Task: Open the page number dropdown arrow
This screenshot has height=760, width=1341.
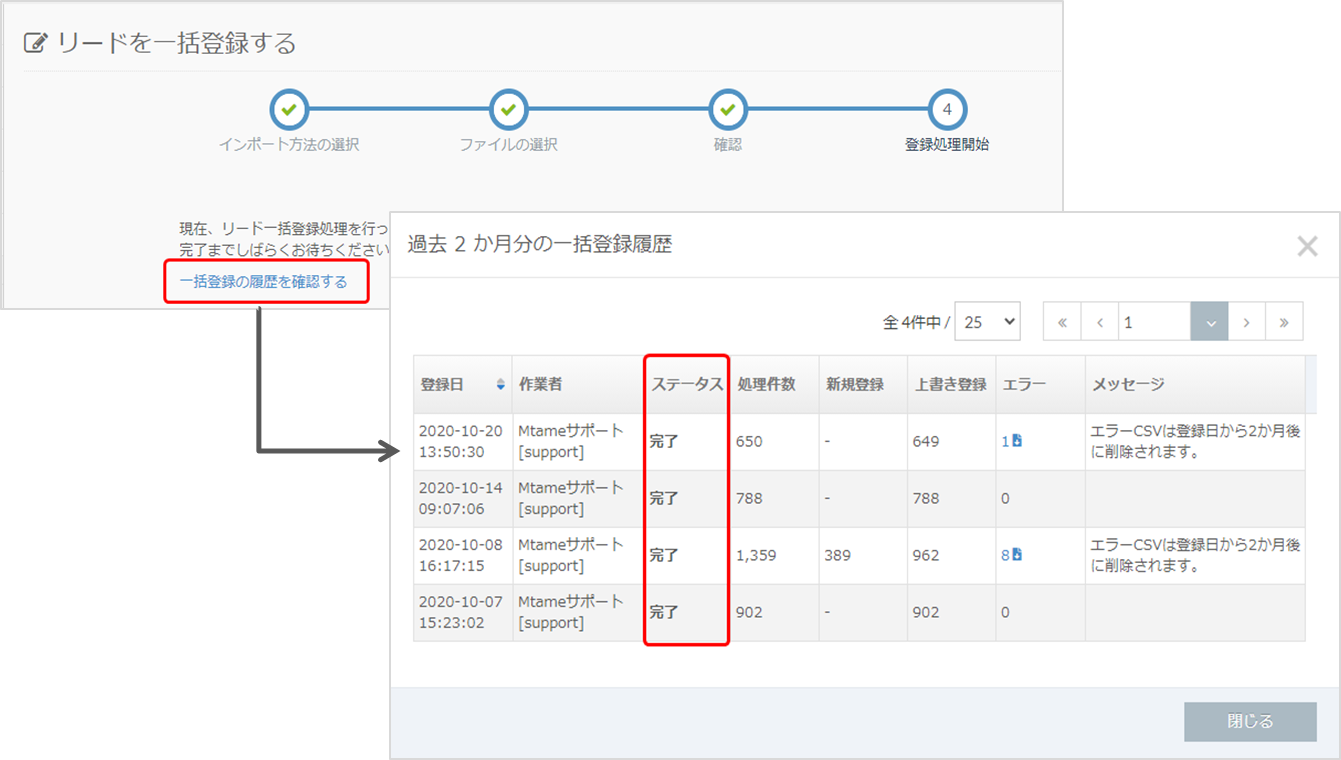Action: [x=1210, y=322]
